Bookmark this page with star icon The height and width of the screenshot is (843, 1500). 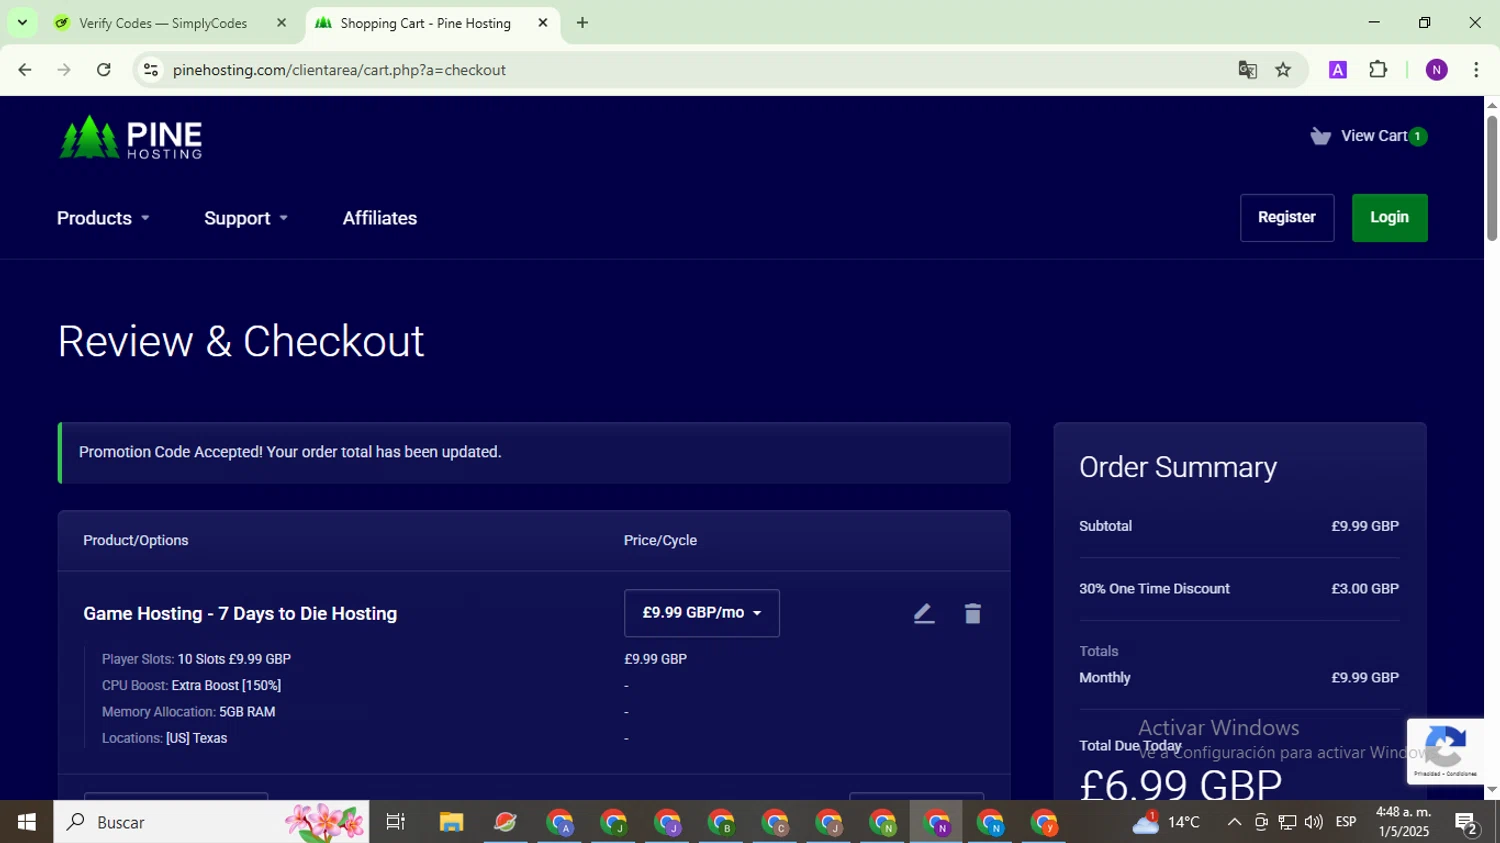point(1283,70)
